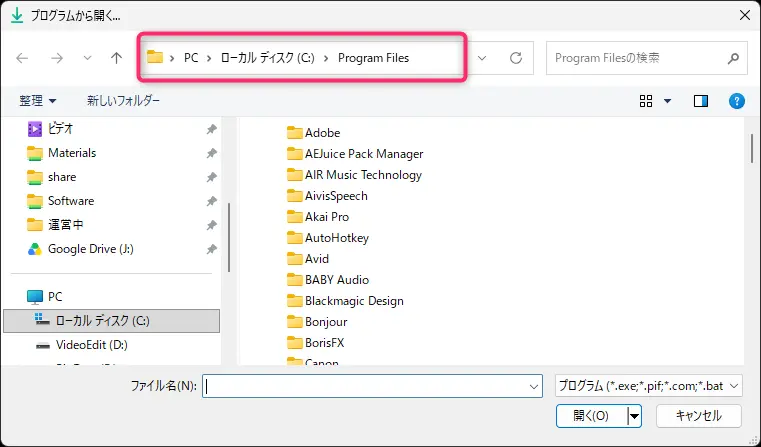Open the 整理 menu
This screenshot has height=447, width=761.
(37, 101)
